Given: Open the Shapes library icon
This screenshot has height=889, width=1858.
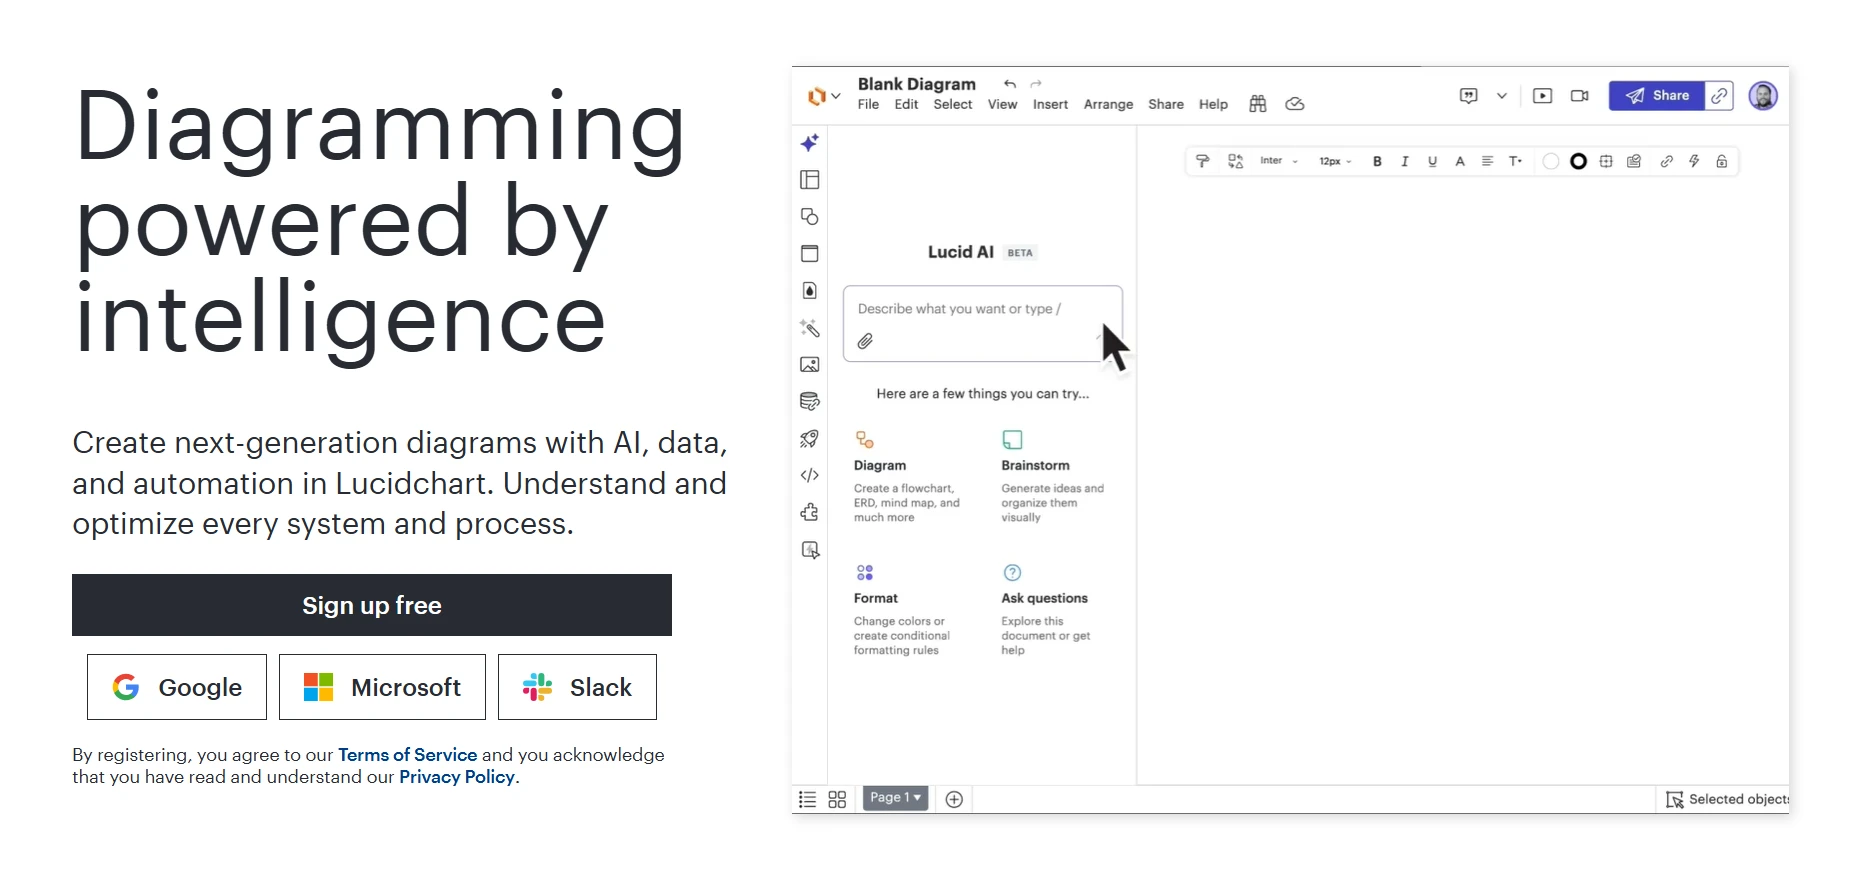Looking at the screenshot, I should coord(810,216).
